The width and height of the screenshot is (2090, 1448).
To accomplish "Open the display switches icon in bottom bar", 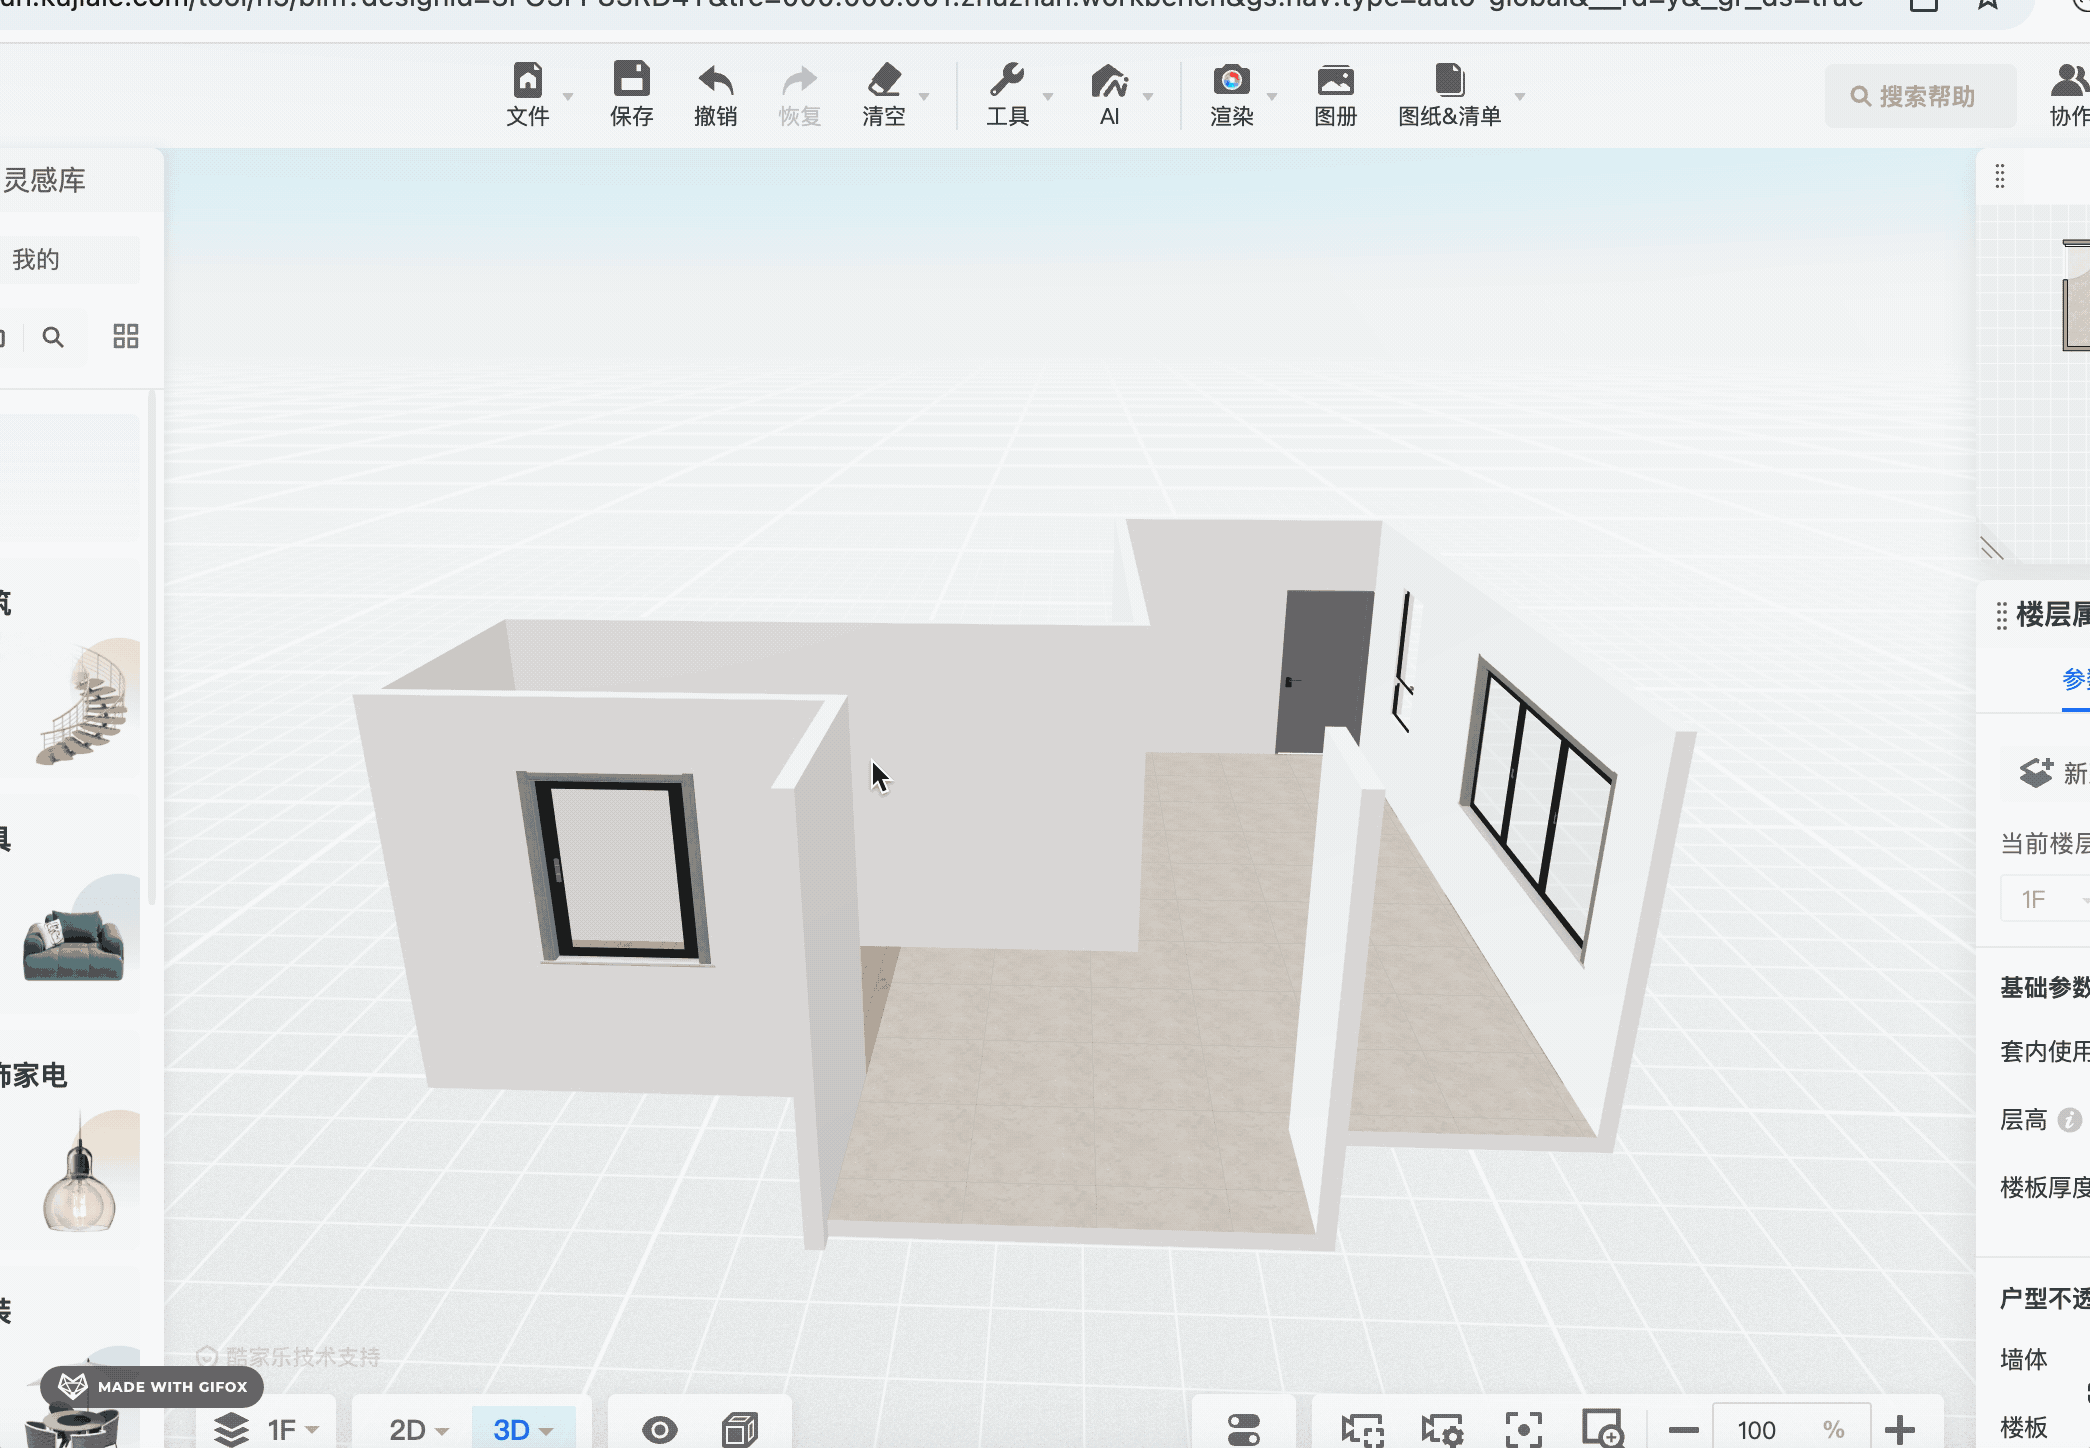I will pos(1244,1430).
